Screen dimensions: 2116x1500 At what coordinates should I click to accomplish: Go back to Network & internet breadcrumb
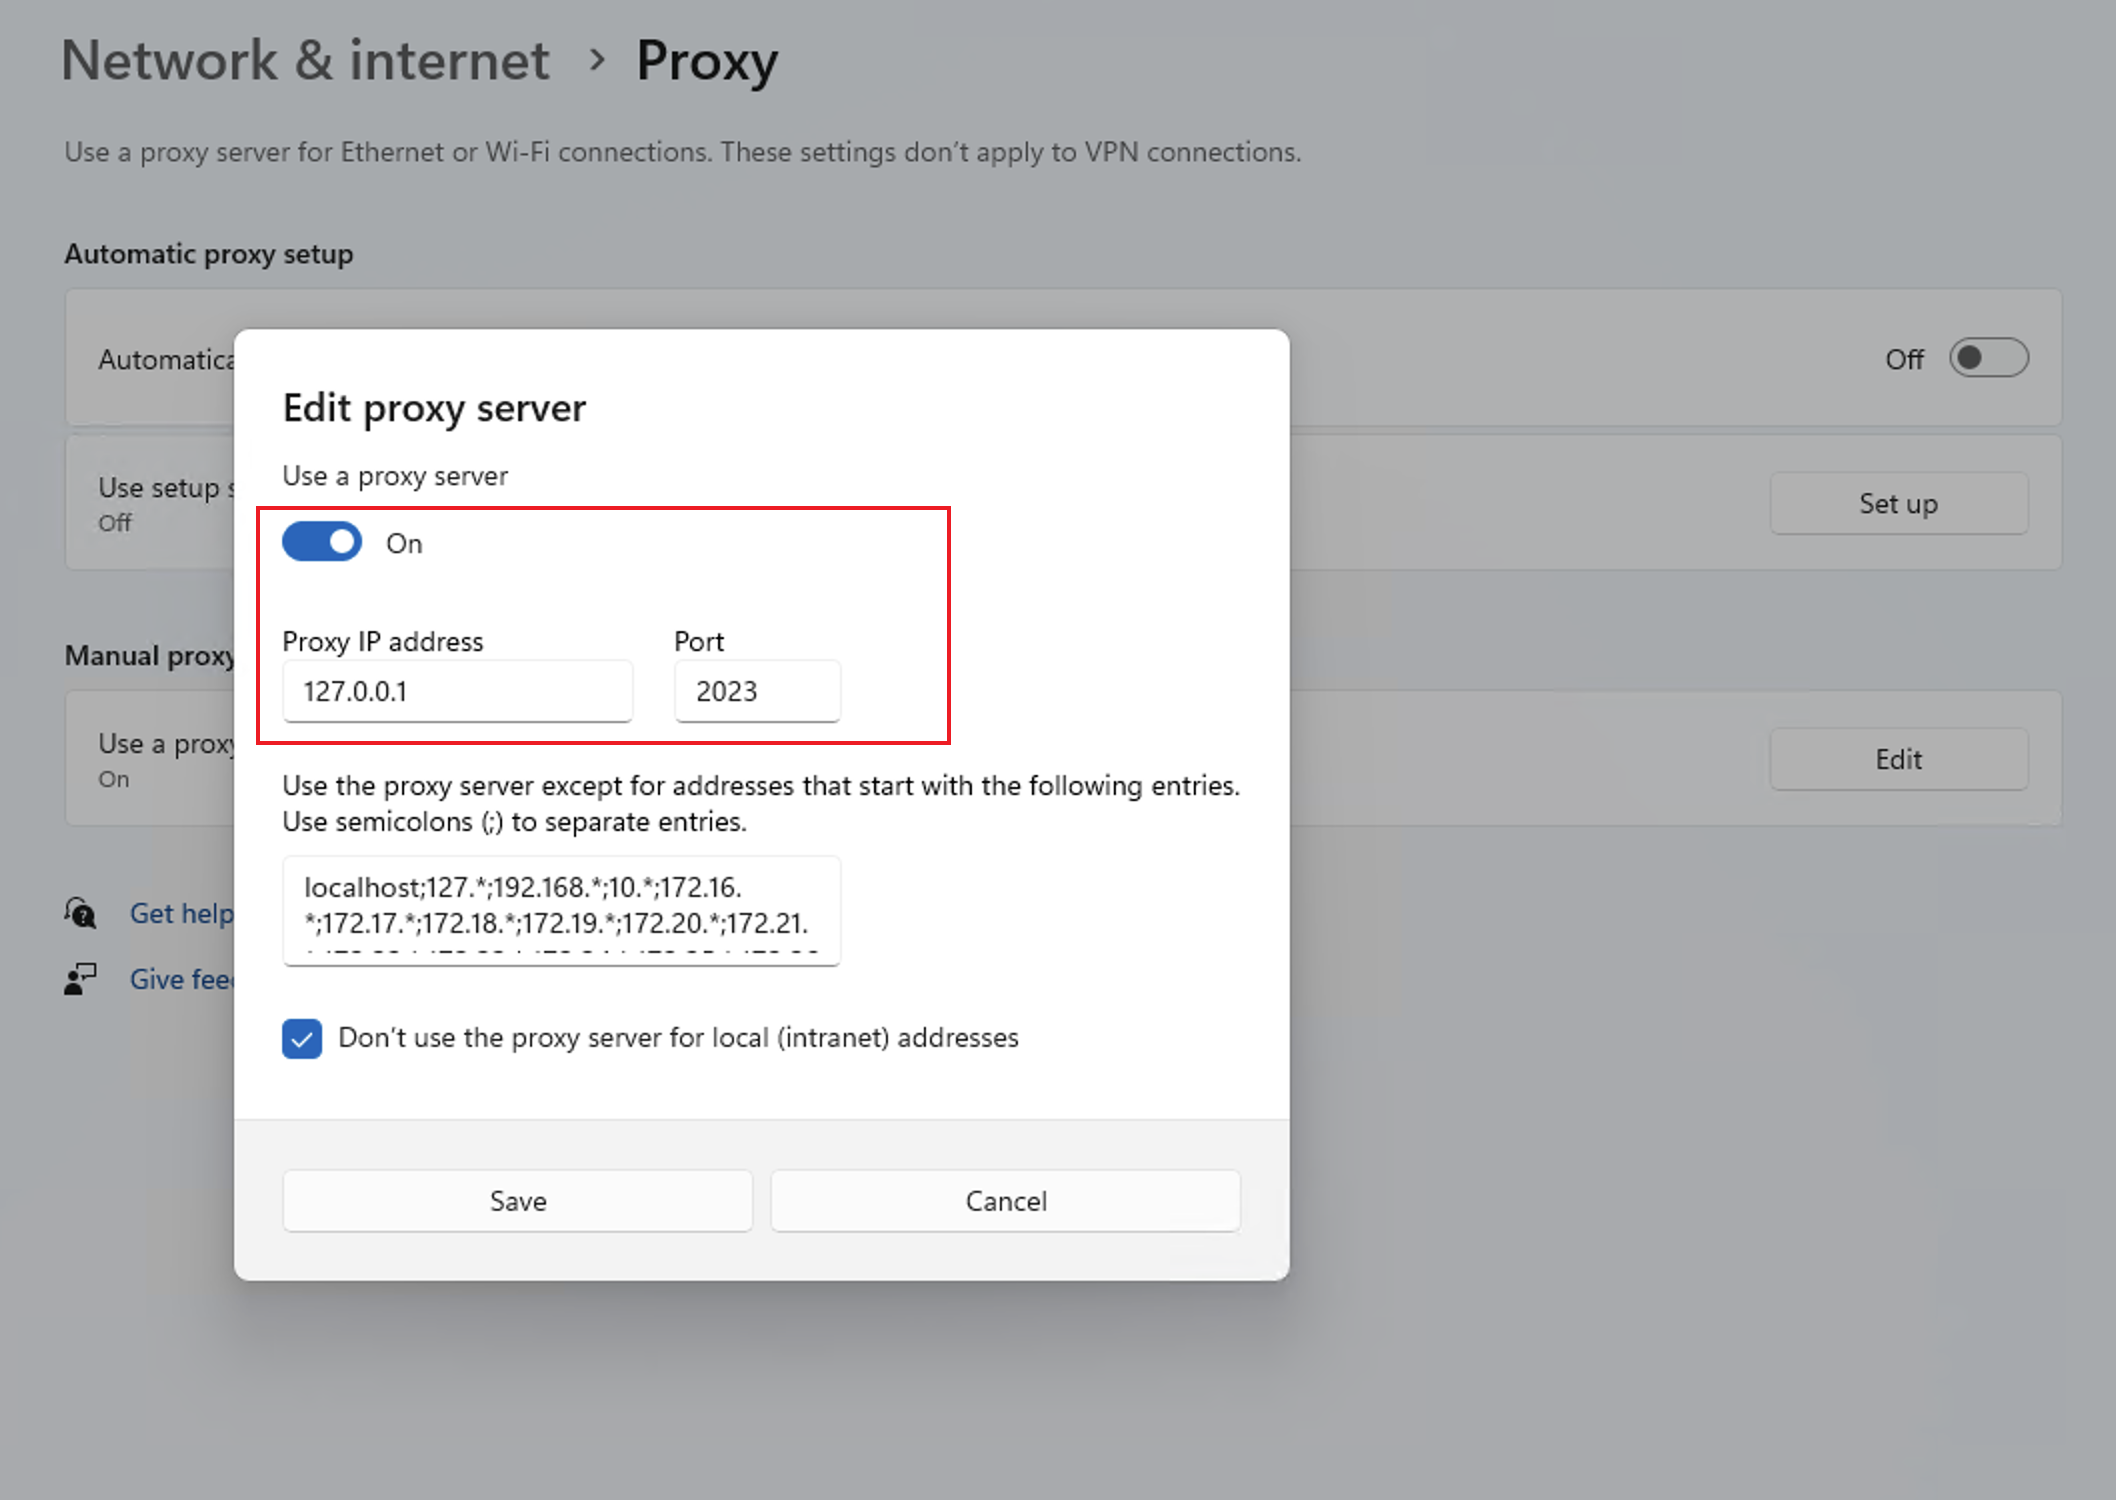(305, 61)
